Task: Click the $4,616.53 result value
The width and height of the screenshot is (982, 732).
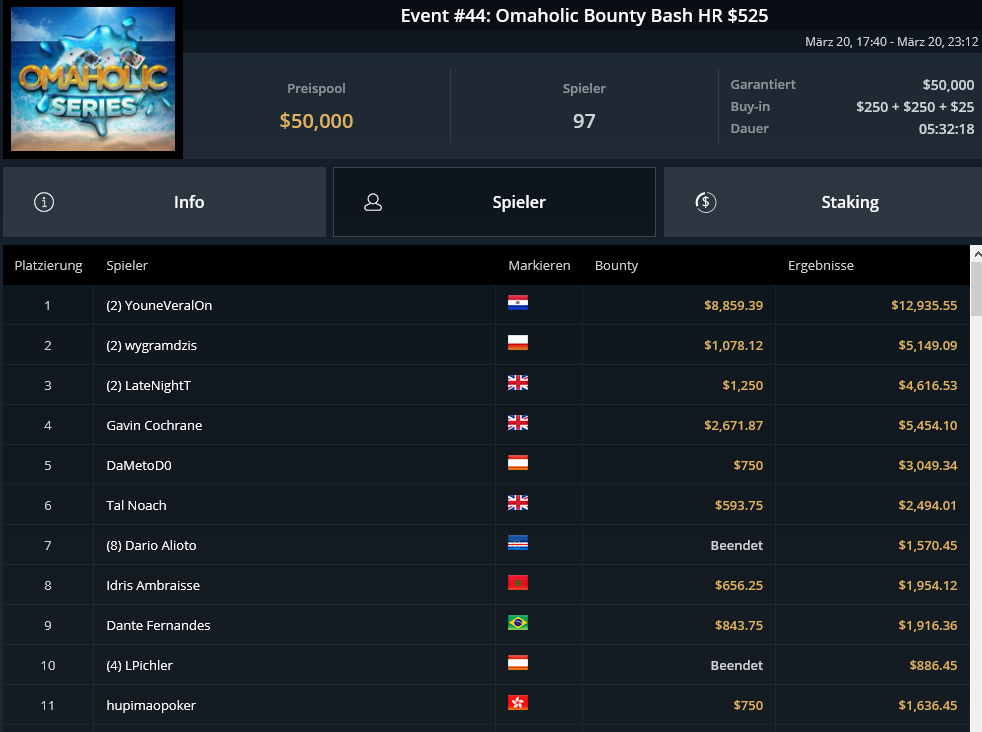Action: (928, 386)
